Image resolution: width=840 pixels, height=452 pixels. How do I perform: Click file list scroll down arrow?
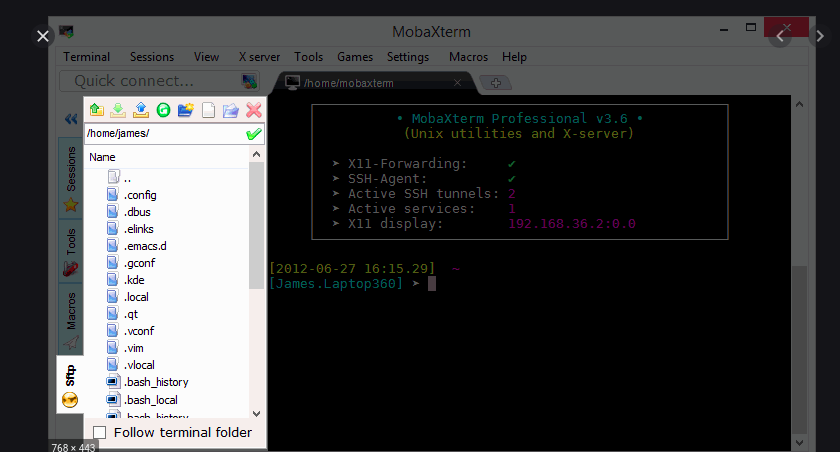tap(256, 413)
